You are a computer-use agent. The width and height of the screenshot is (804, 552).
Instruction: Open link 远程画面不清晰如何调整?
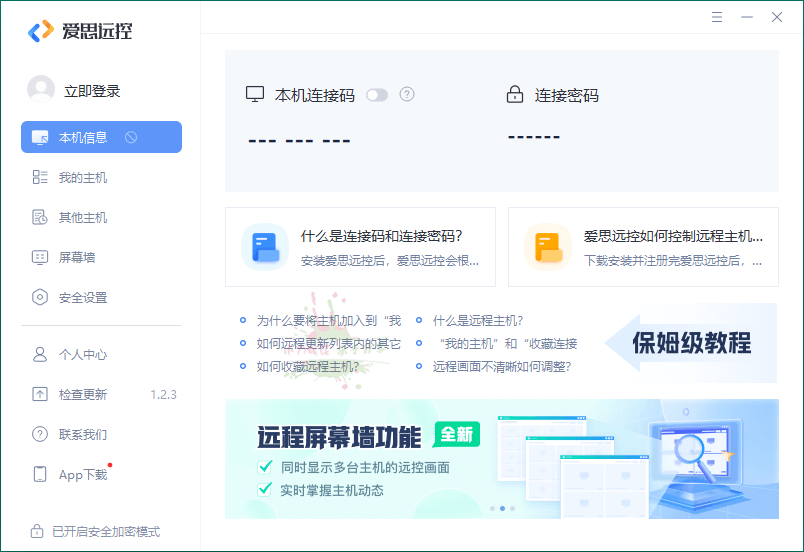501,367
